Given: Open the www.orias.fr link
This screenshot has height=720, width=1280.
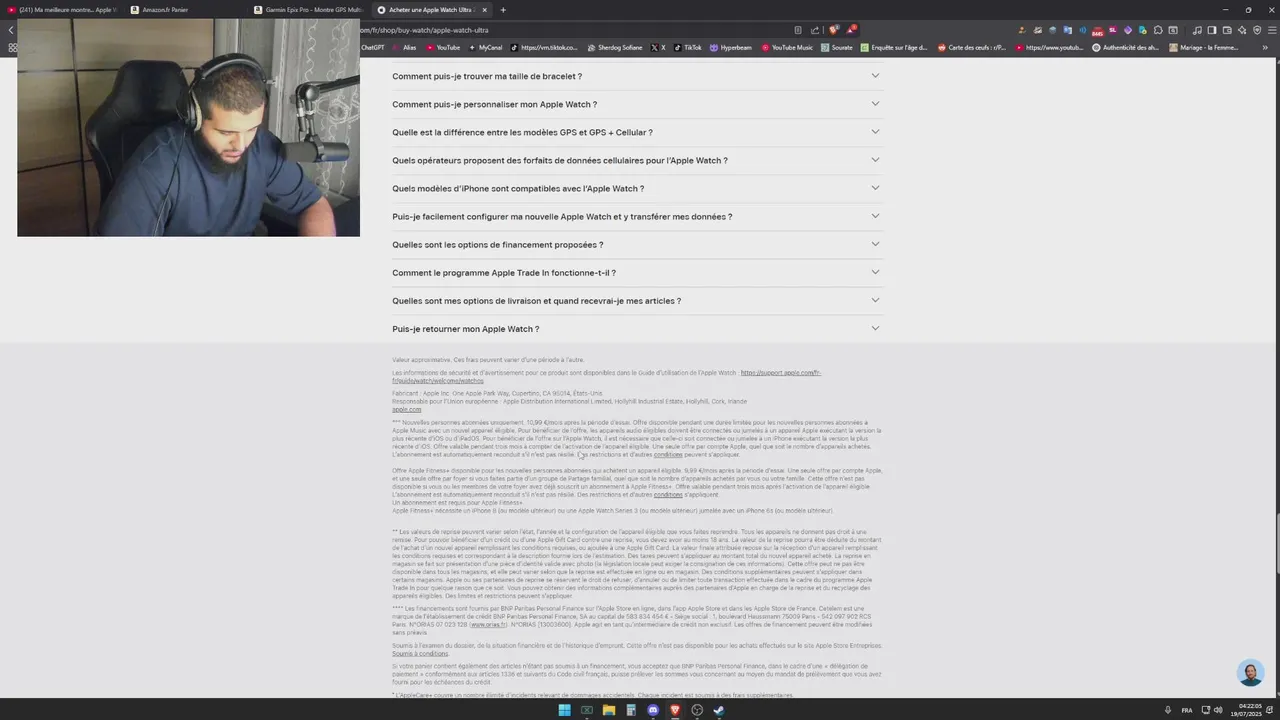Looking at the screenshot, I should [488, 624].
